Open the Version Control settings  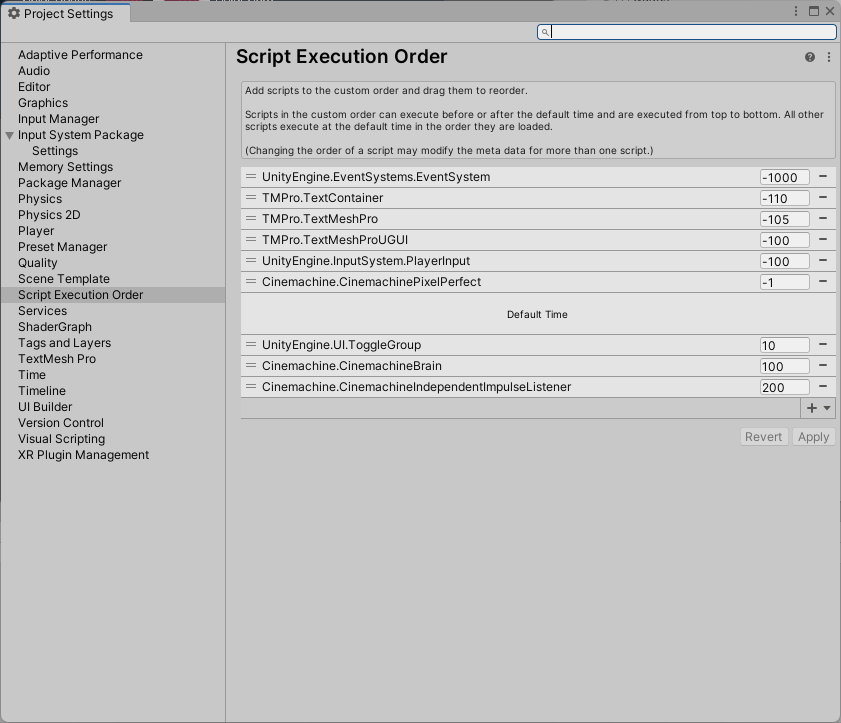pos(61,423)
